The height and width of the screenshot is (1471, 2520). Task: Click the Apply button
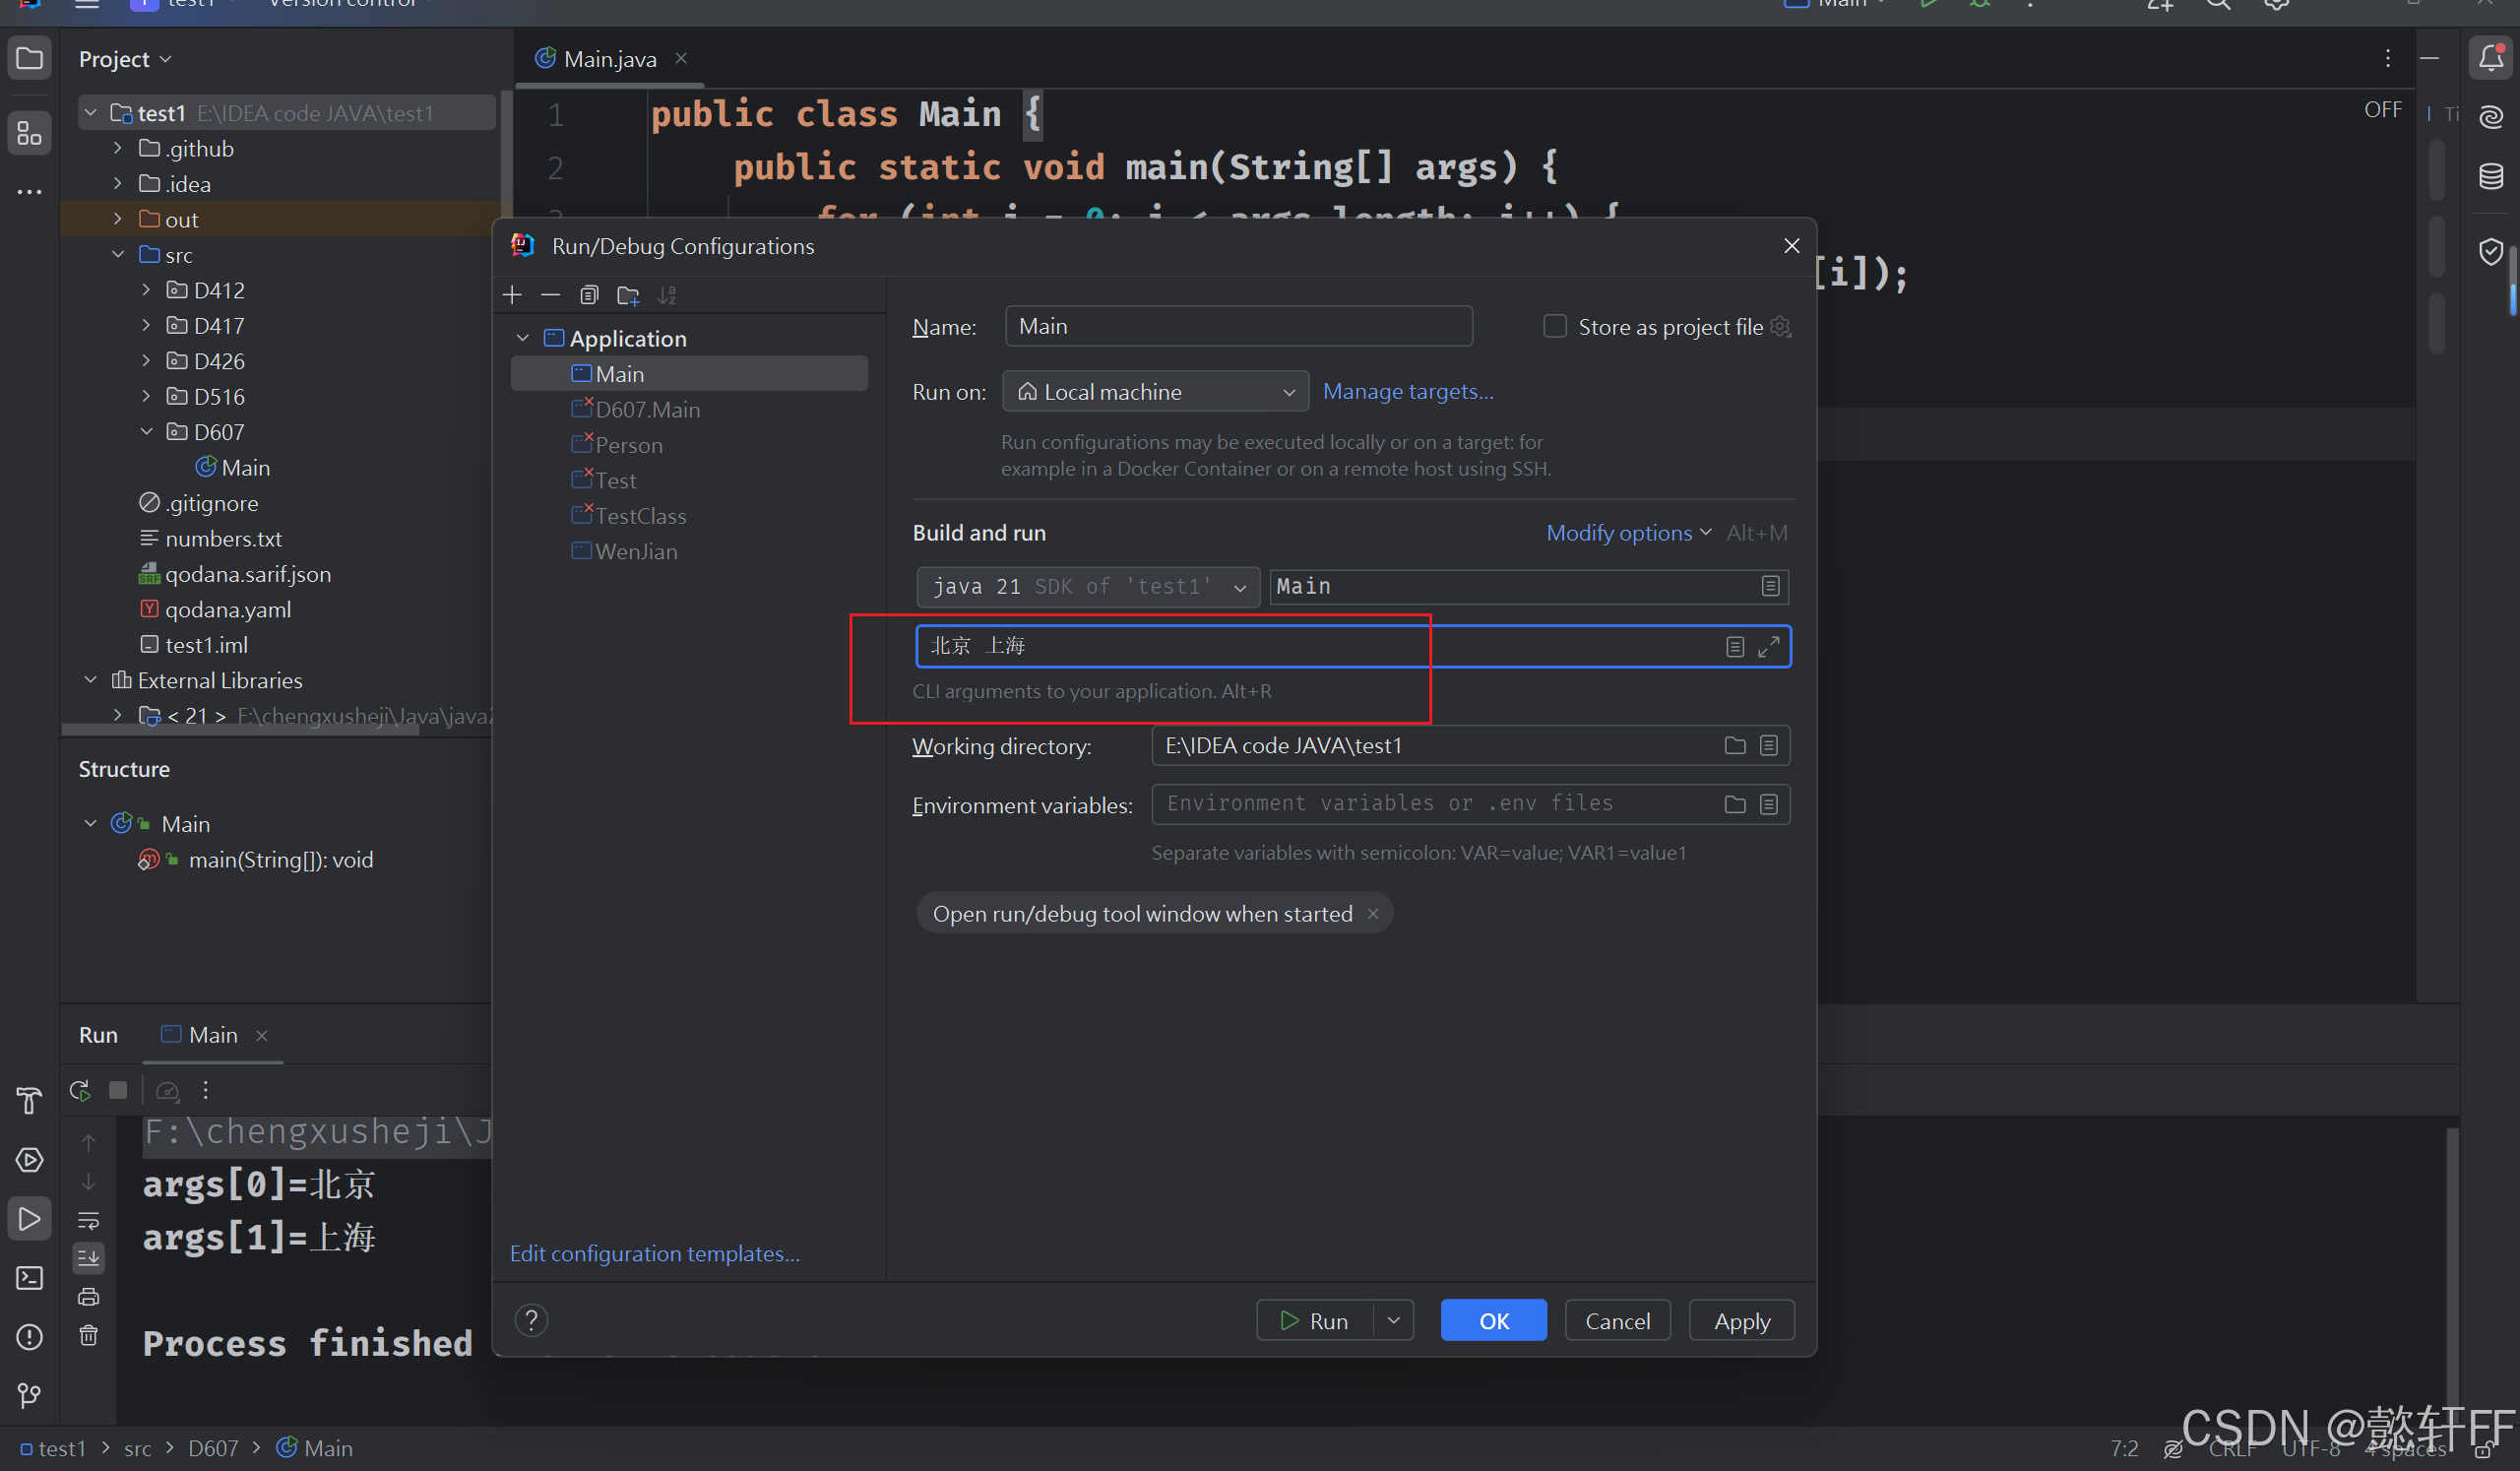[x=1741, y=1321]
